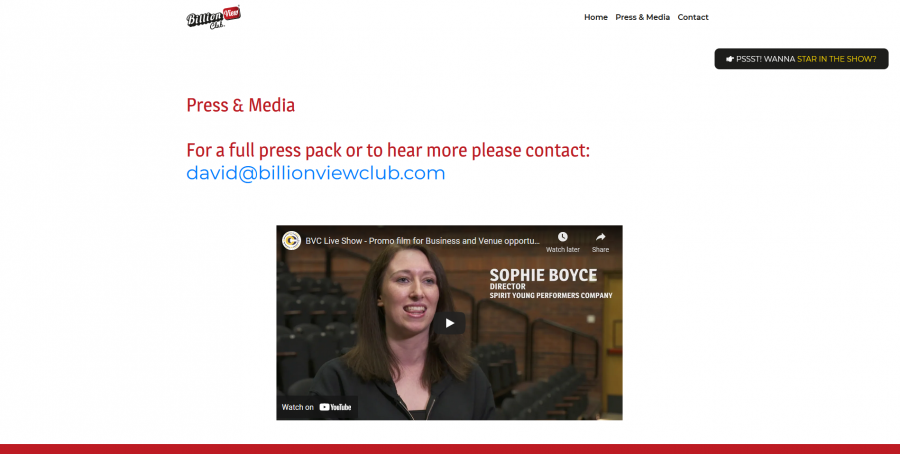
Task: Open the BVC Live Show video title link
Action: point(422,241)
